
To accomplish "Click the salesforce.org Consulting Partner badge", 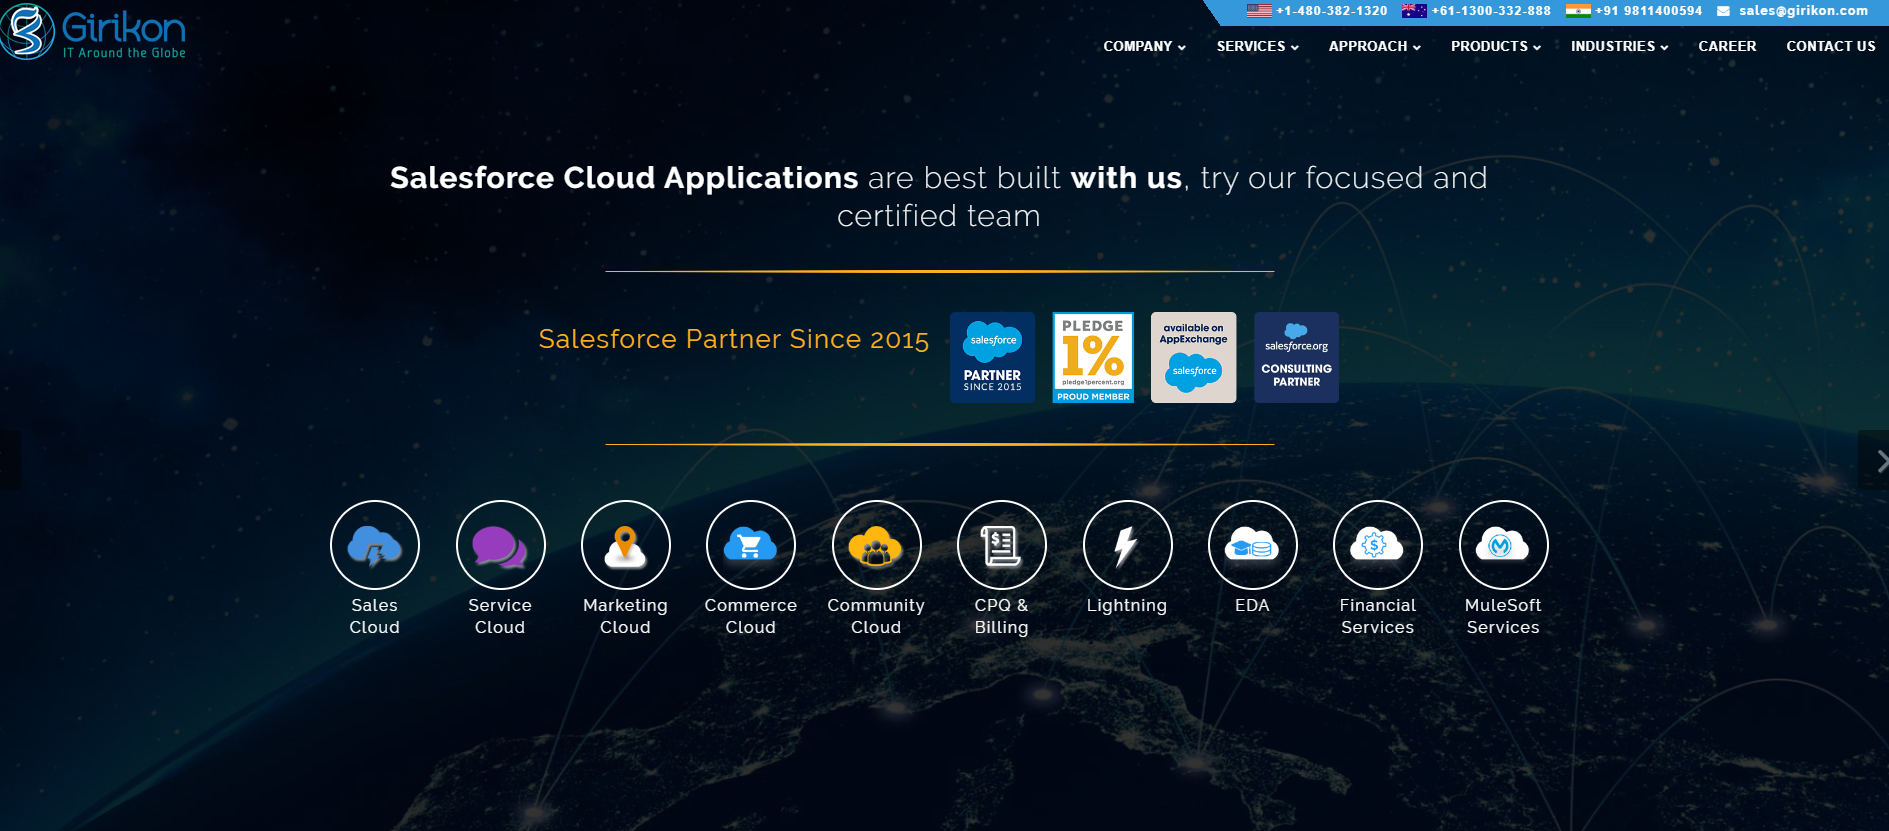I will [x=1296, y=358].
